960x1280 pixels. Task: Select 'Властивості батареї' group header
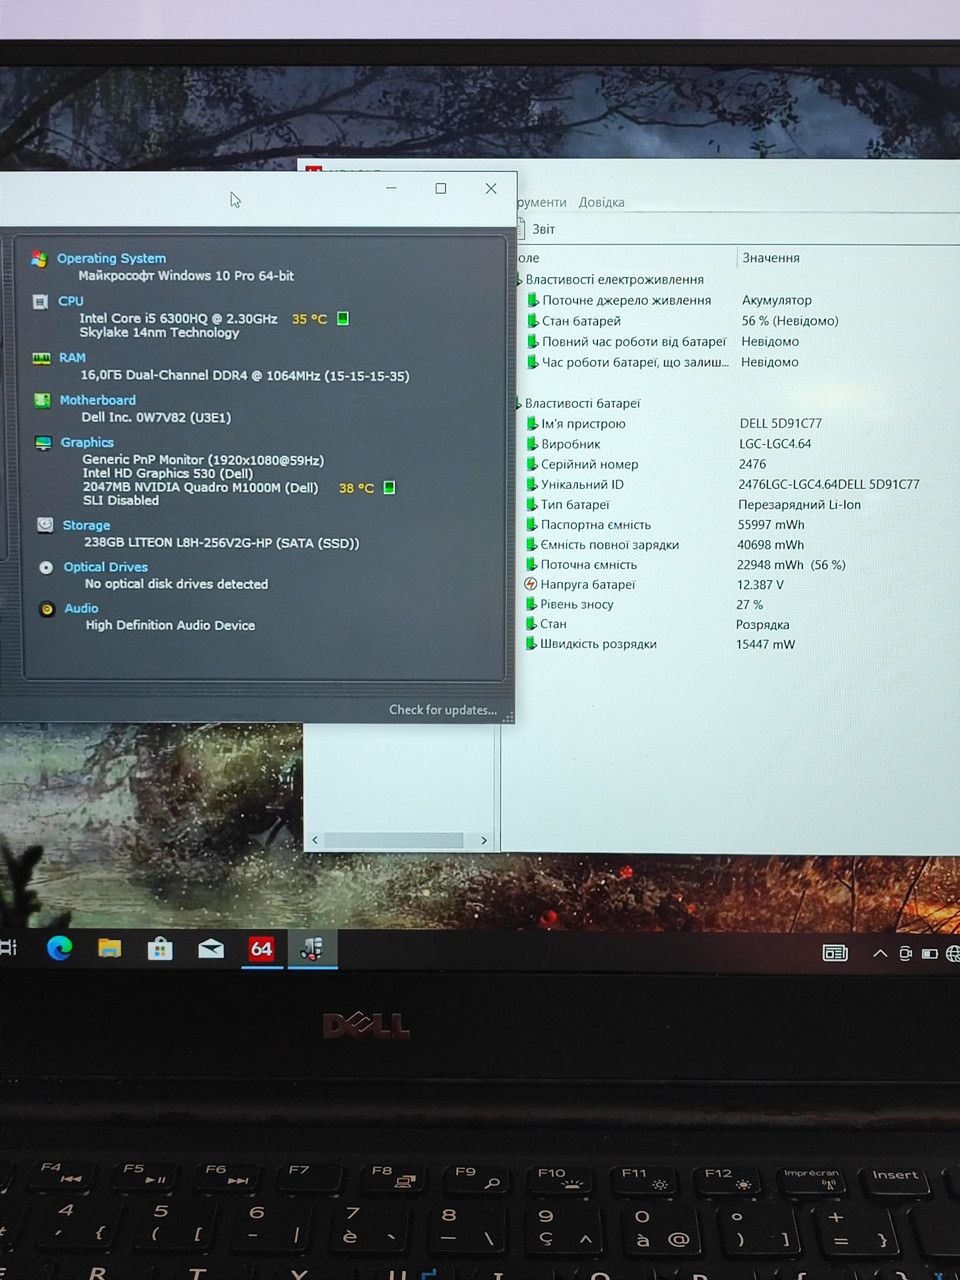coord(582,404)
